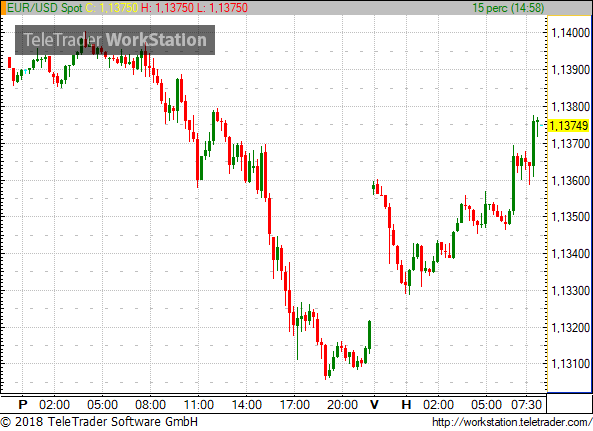Select the 17:00 time axis marker
593x431 pixels.
(295, 405)
